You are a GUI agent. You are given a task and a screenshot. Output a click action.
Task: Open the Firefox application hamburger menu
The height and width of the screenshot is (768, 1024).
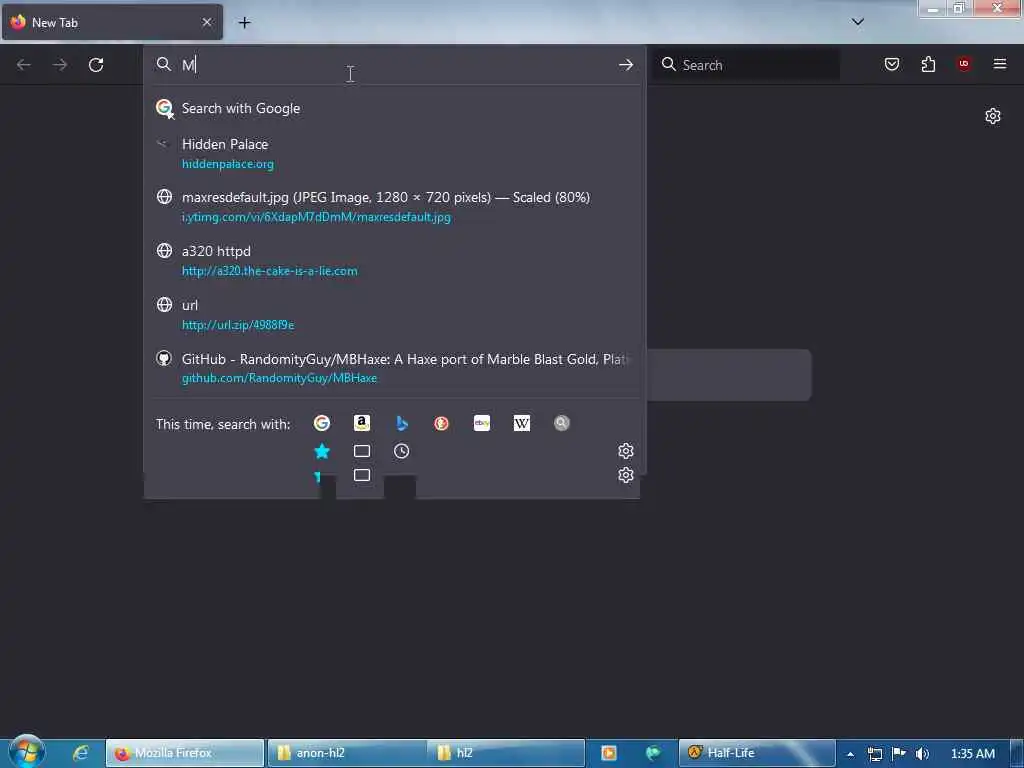coord(1000,64)
